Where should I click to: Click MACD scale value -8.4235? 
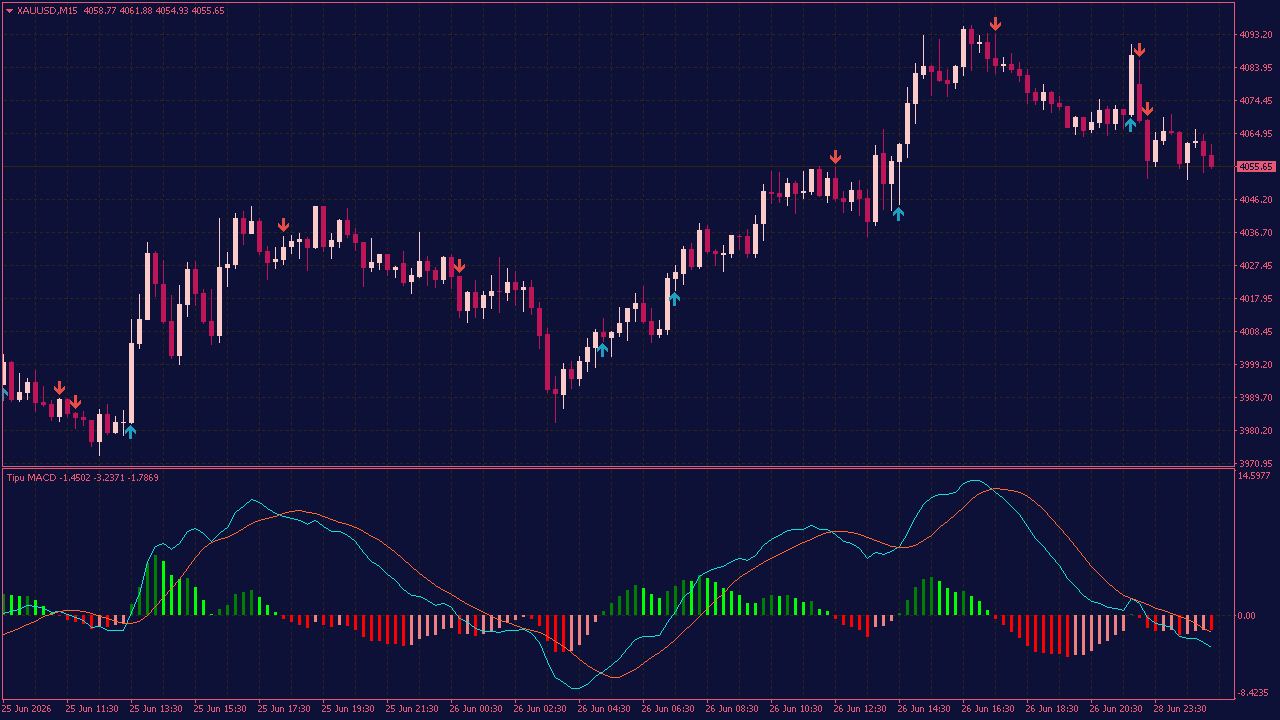[x=1254, y=693]
